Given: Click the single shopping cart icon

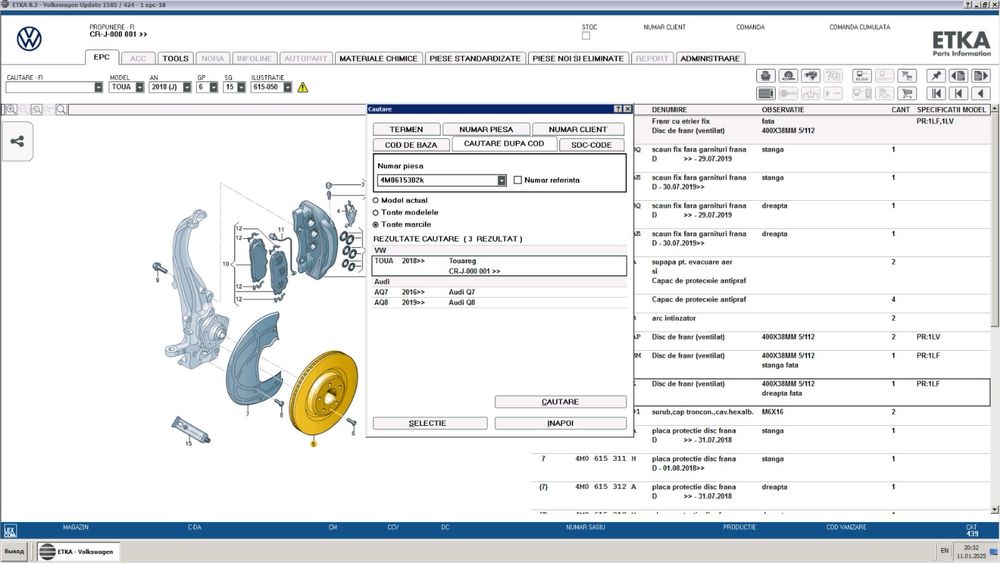Looking at the screenshot, I should point(906,93).
